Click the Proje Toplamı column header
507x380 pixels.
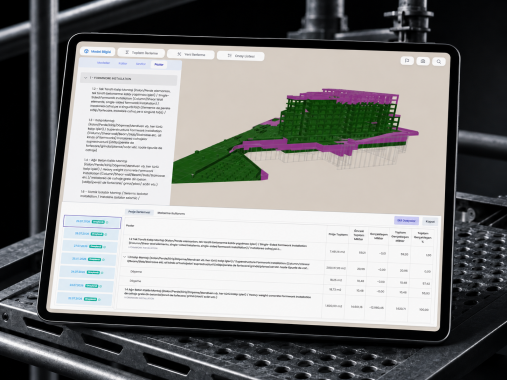(x=338, y=234)
